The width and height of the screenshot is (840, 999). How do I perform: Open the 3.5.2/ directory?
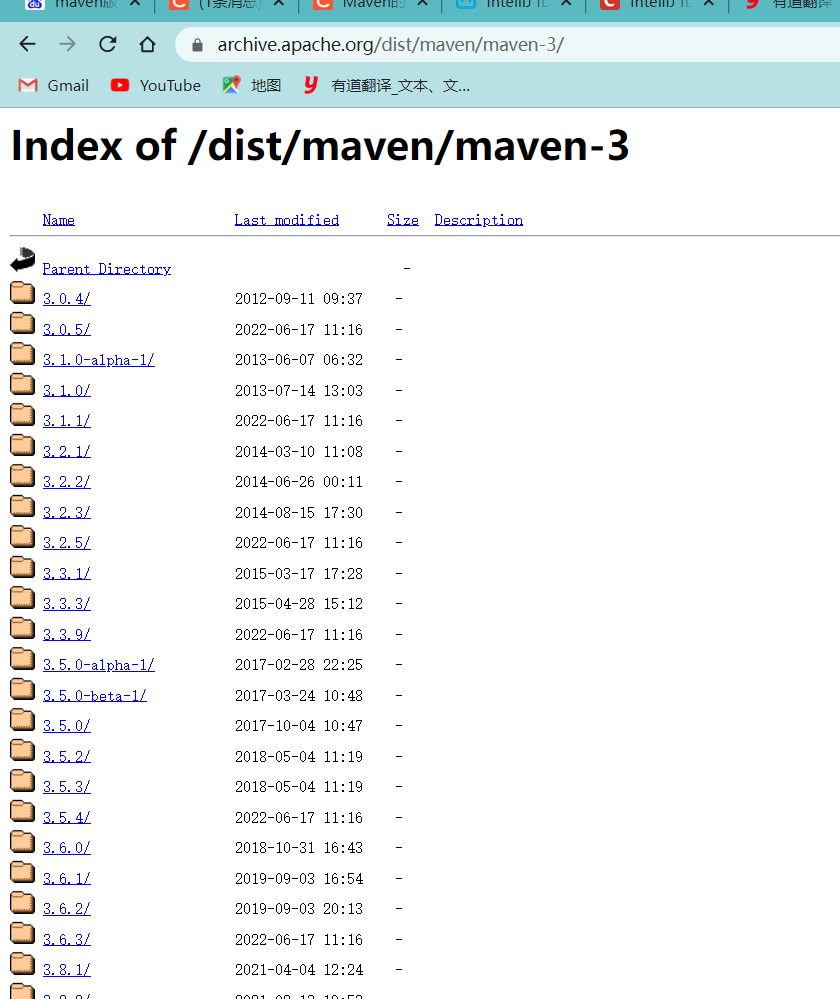[67, 757]
